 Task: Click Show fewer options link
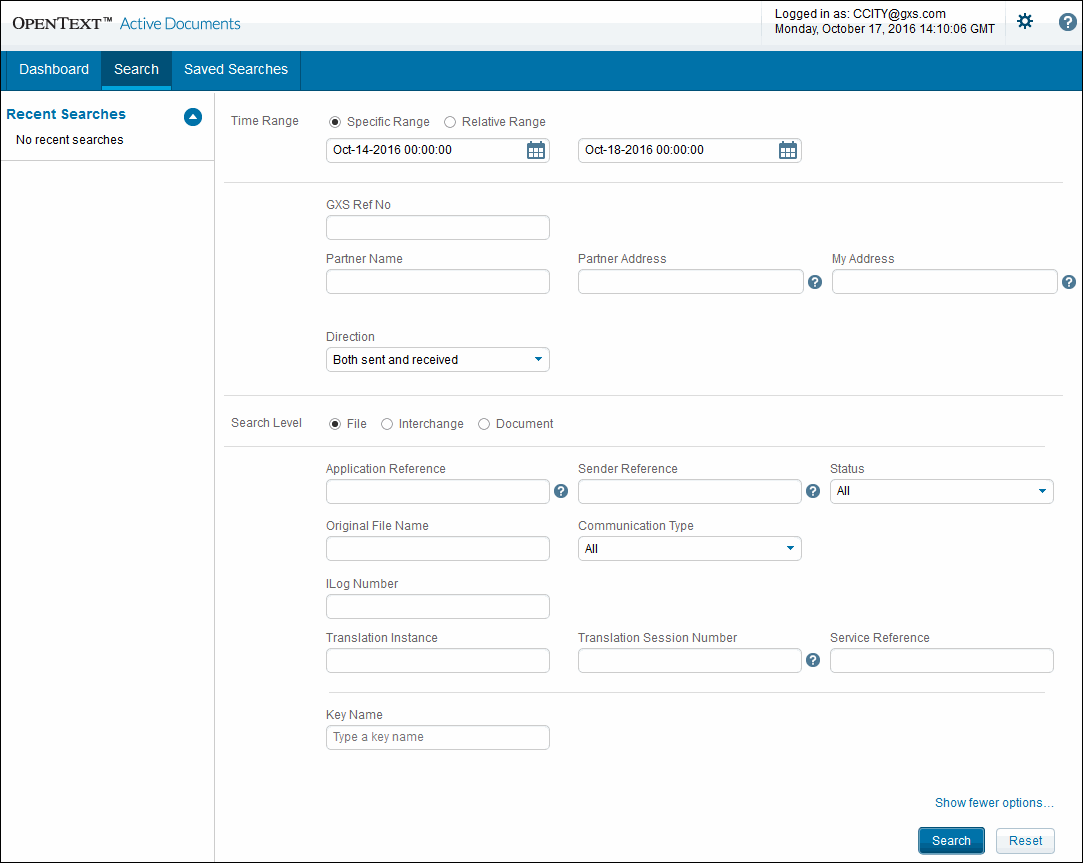[994, 803]
